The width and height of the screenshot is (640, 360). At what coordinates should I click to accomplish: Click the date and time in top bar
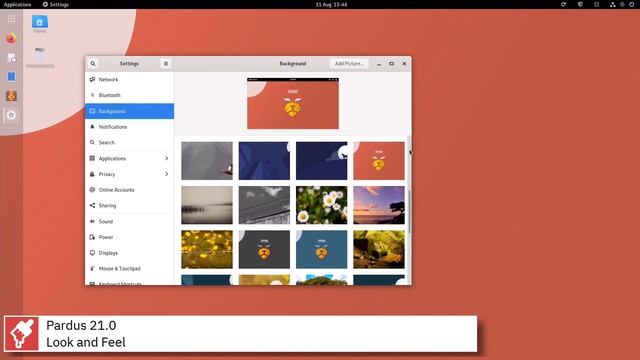(x=331, y=4)
